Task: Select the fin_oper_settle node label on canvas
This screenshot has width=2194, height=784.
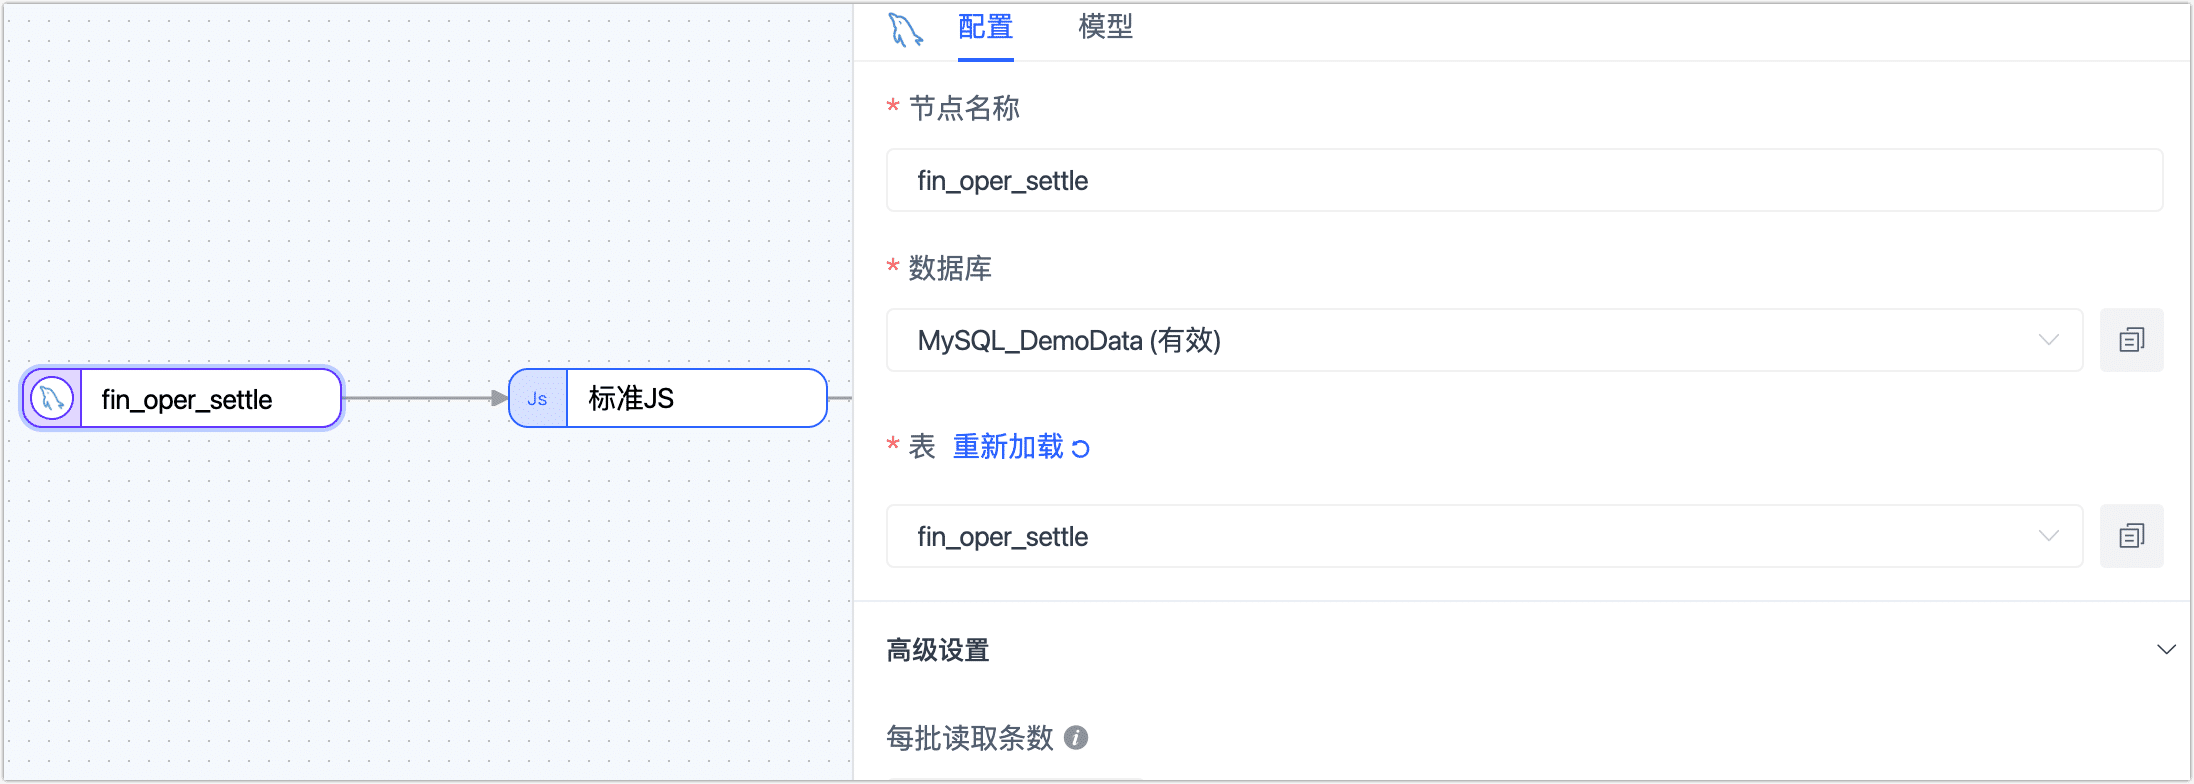Action: [187, 399]
